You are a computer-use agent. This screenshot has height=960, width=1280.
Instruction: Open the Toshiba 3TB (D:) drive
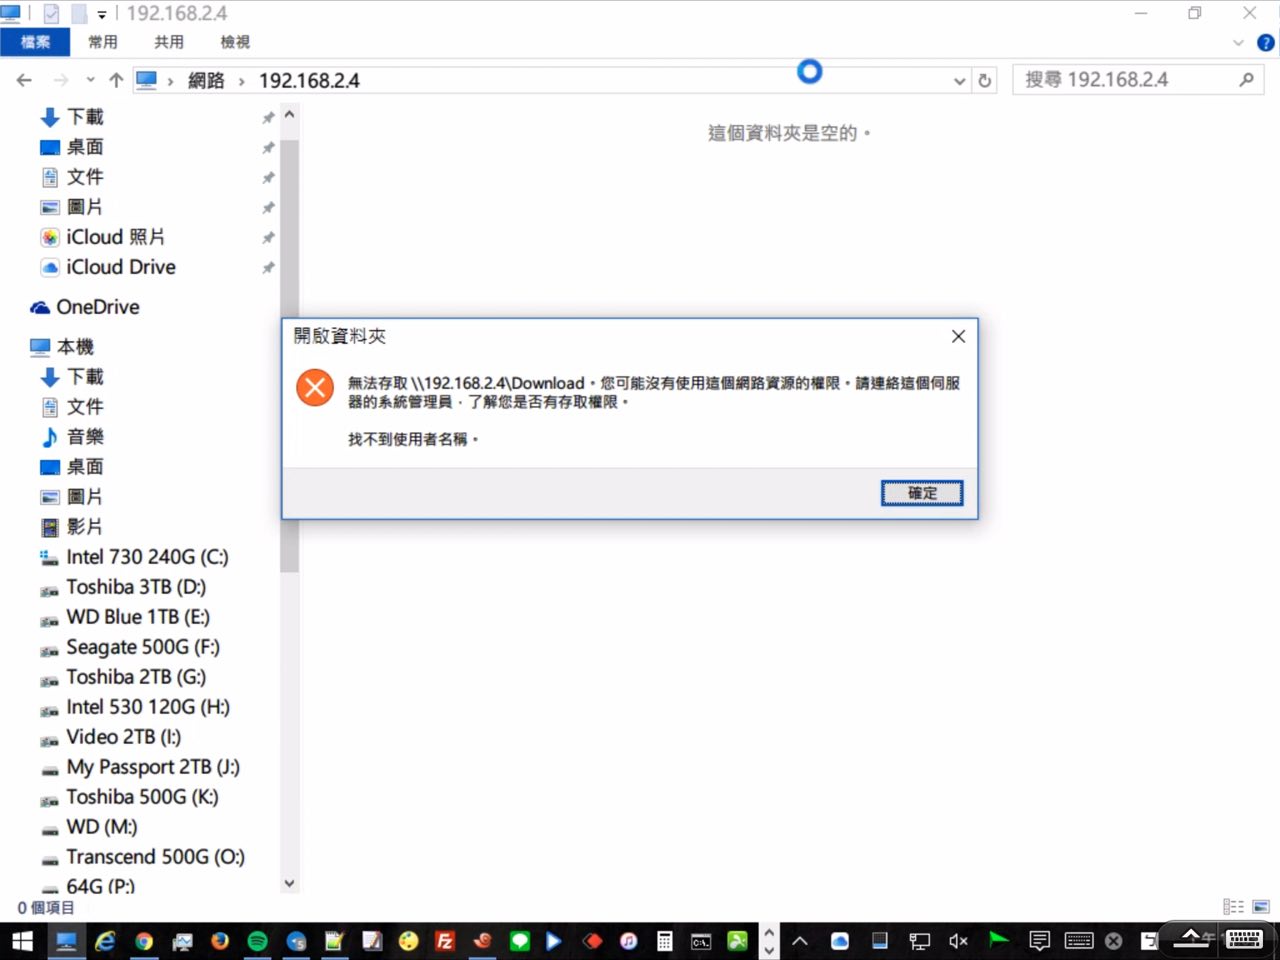[136, 587]
